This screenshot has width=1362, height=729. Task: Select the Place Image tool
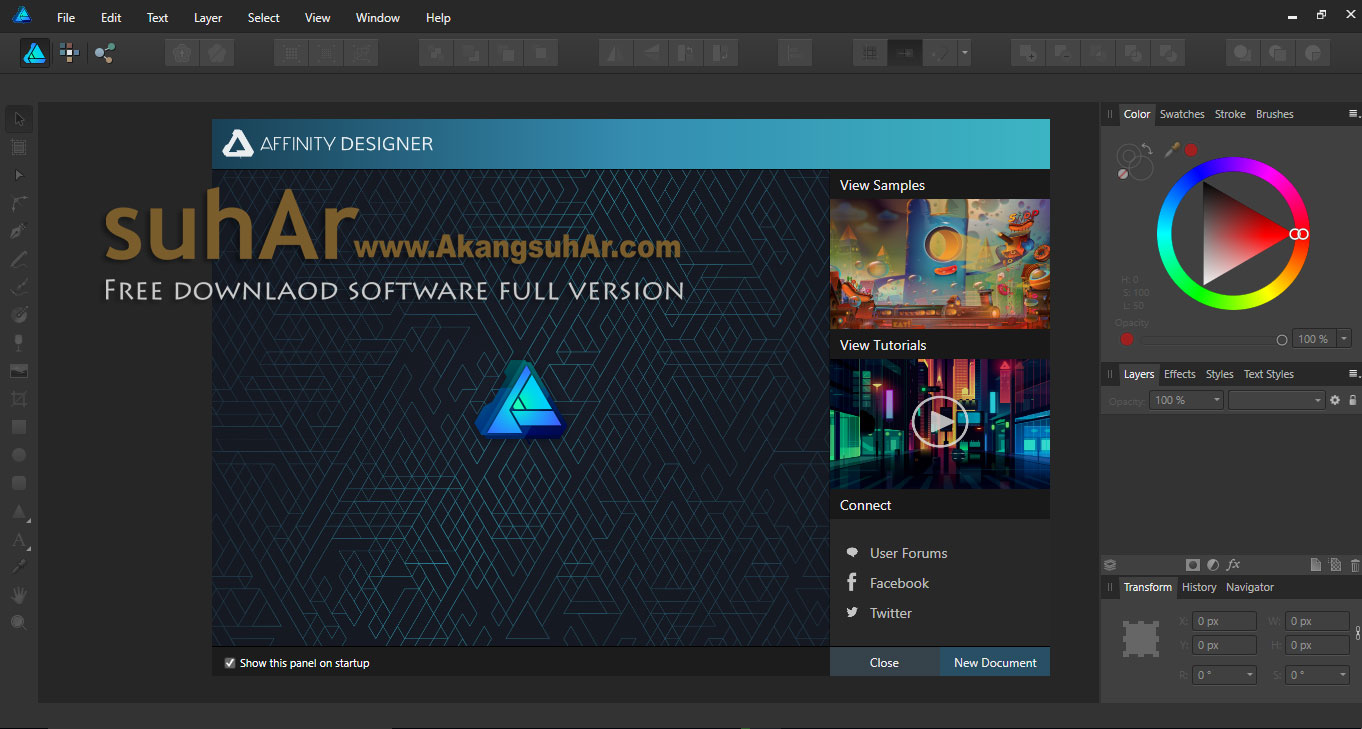tap(19, 371)
